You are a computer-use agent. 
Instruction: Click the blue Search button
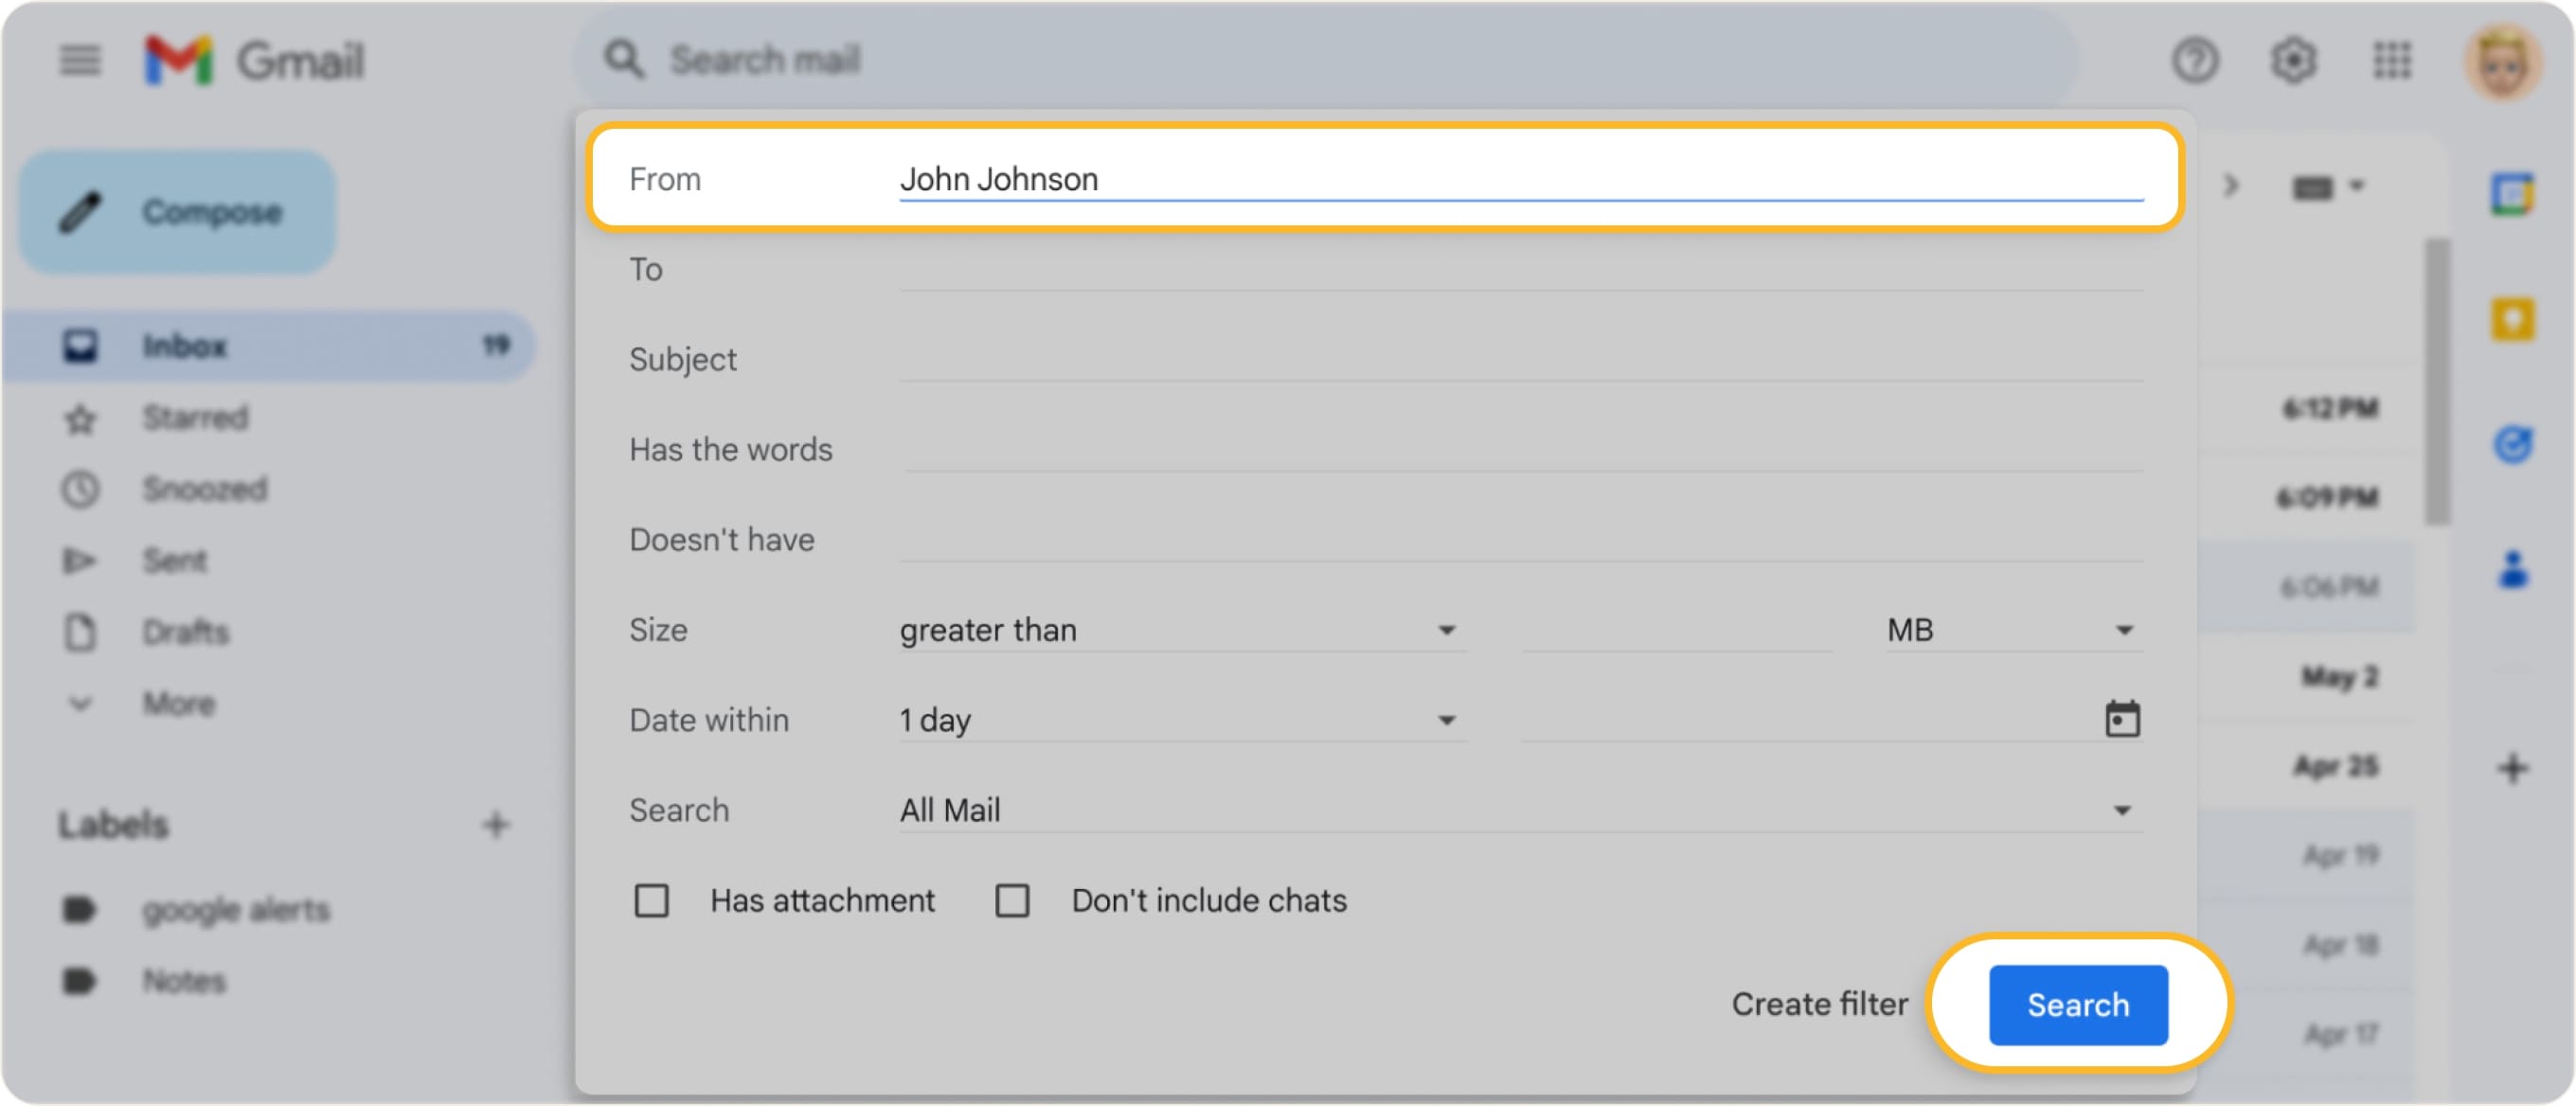pos(2077,1005)
